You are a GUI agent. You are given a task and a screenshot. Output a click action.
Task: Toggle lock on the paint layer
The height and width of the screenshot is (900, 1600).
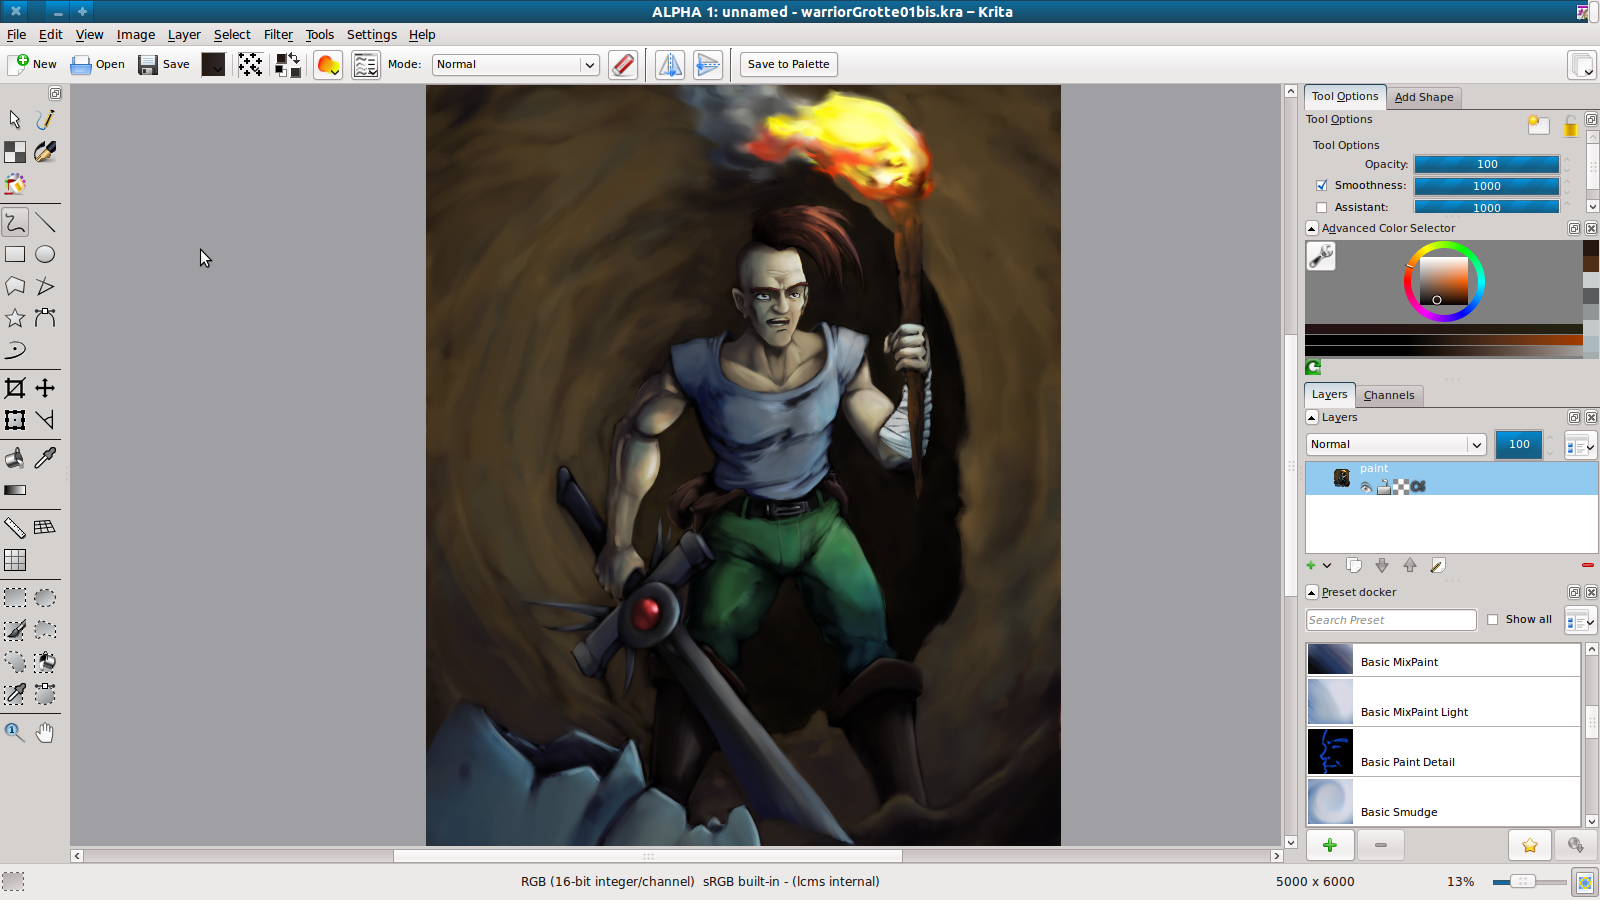tap(1383, 487)
